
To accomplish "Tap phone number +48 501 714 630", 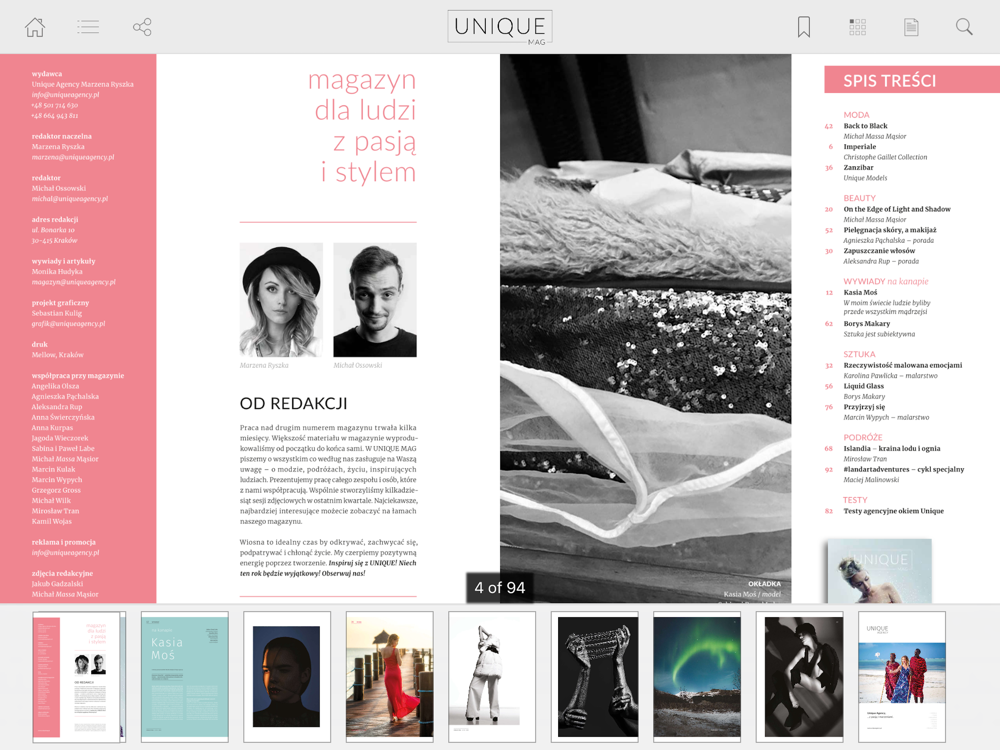I will click(54, 105).
